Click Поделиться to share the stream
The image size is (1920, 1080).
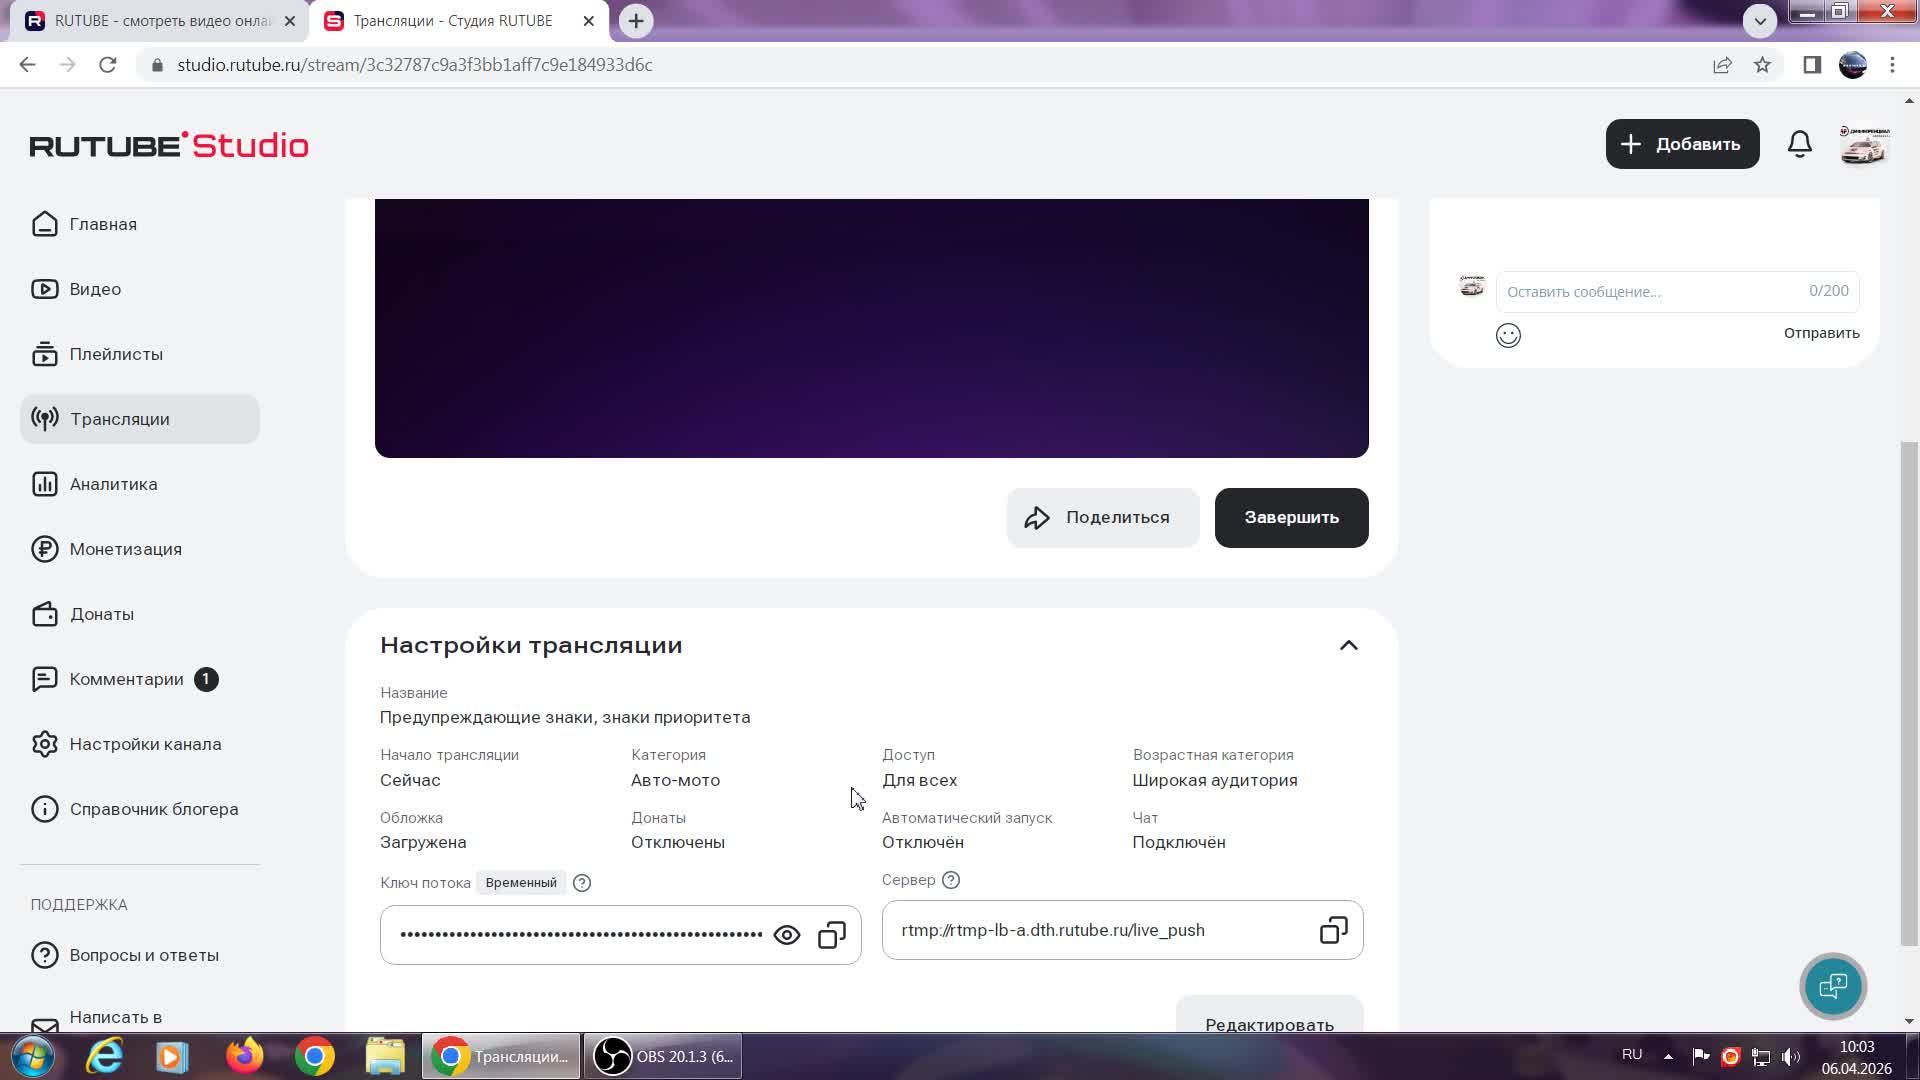1102,518
